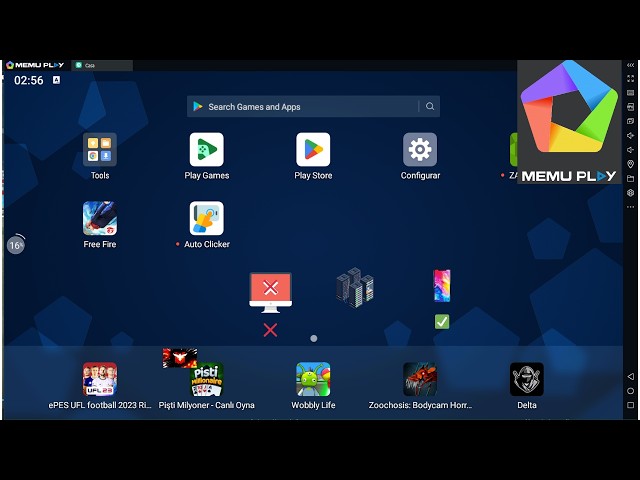
Task: Toggle fullscreen mode in sidebar
Action: click(631, 78)
